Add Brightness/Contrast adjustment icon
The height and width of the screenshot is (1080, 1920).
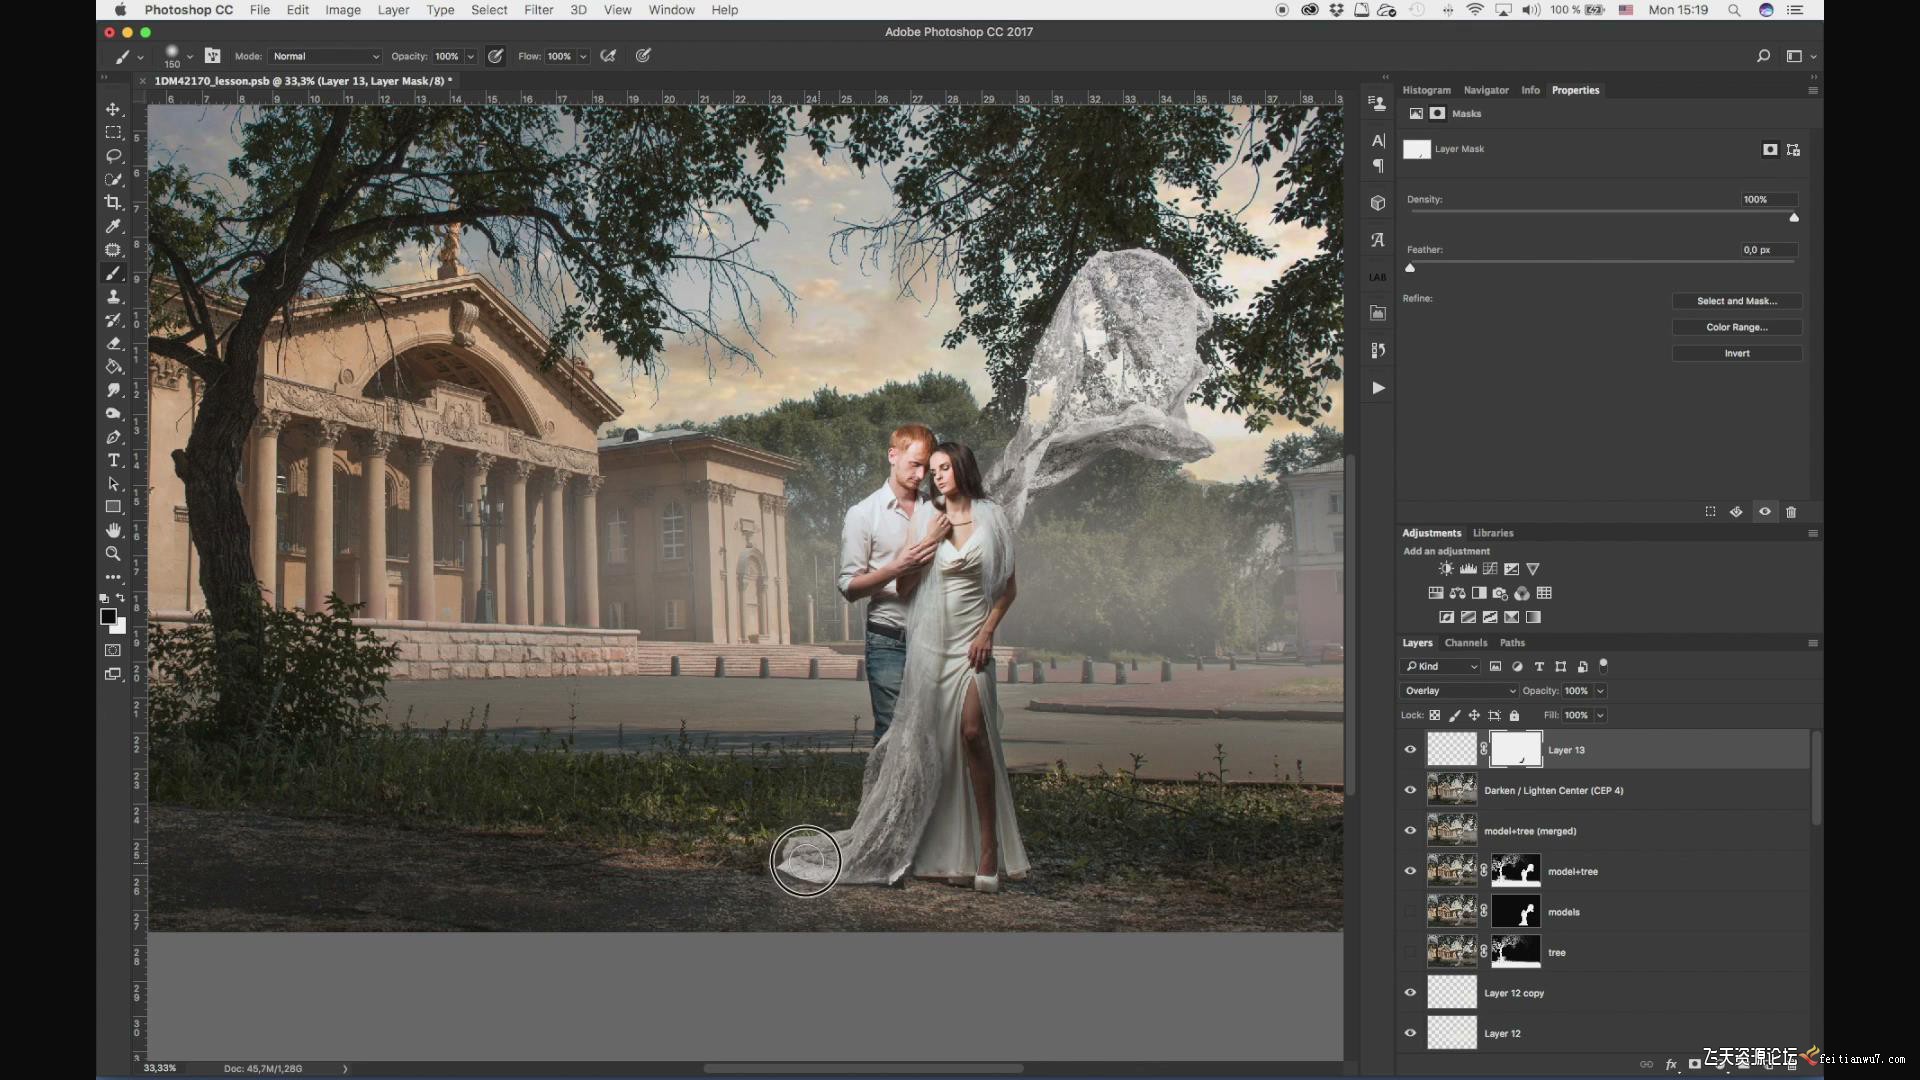click(1446, 569)
